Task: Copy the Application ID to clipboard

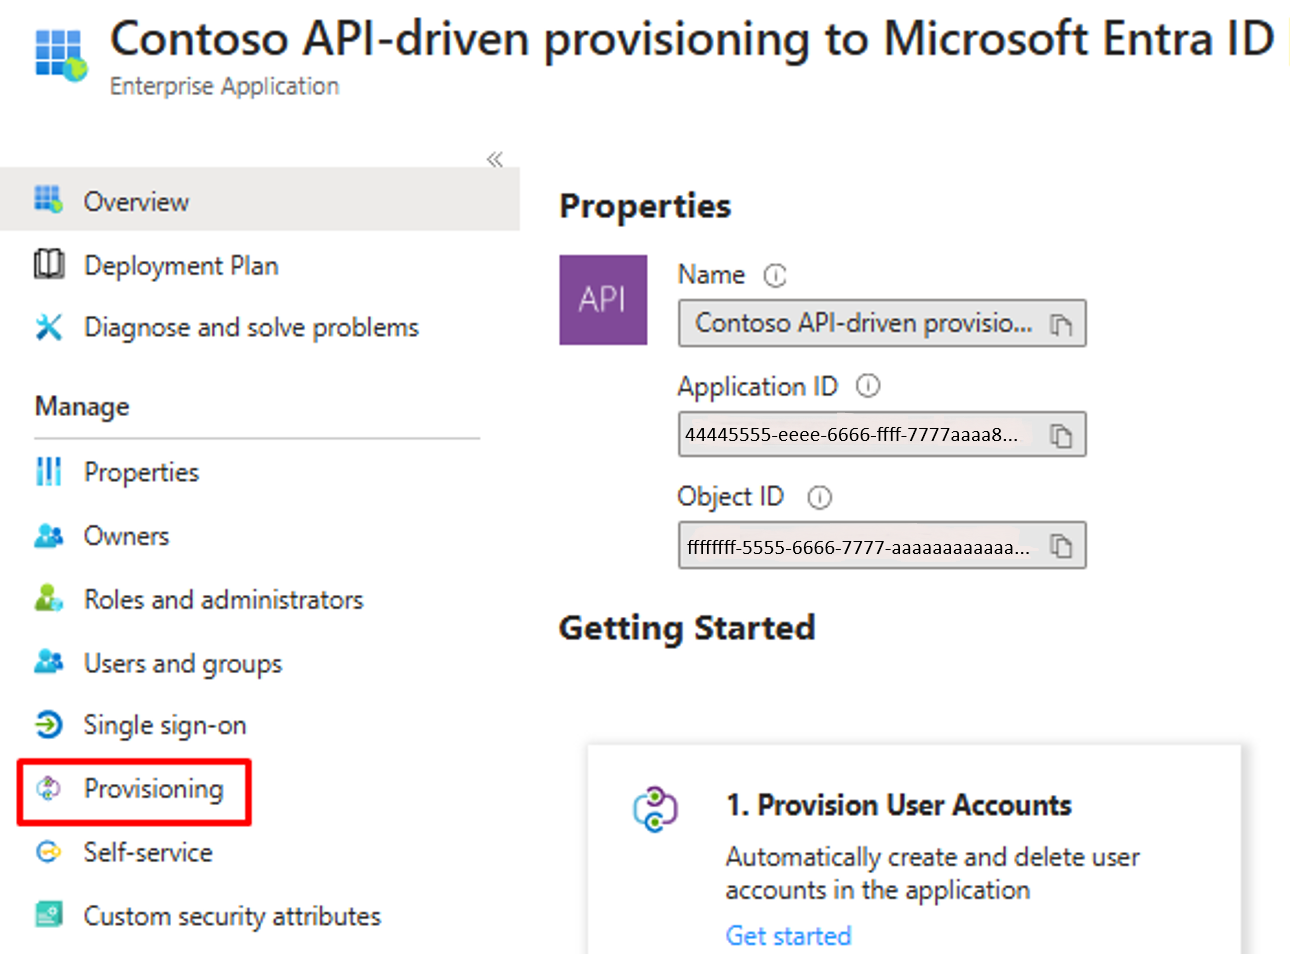Action: coord(1061,435)
